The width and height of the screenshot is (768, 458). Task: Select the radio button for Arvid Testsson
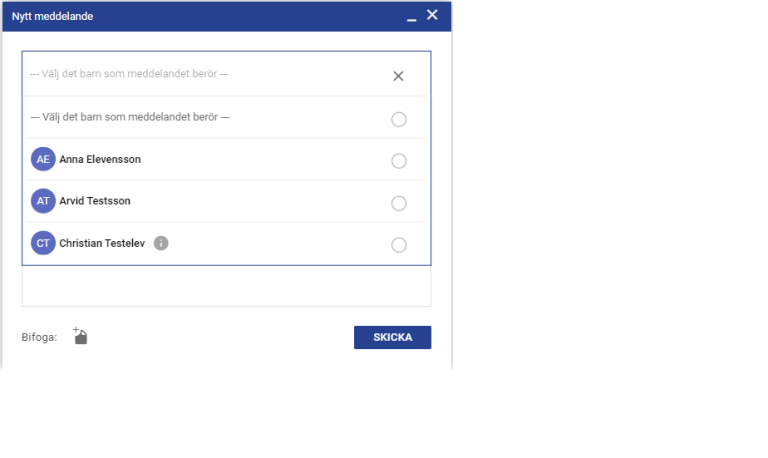tap(399, 203)
